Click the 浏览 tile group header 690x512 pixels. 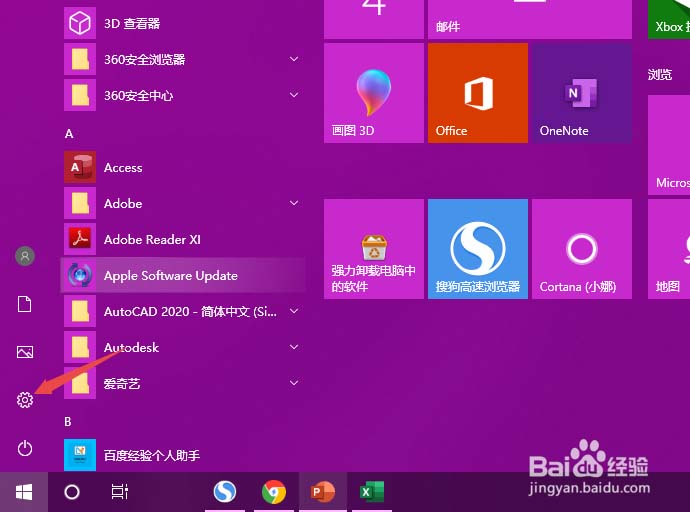click(660, 74)
